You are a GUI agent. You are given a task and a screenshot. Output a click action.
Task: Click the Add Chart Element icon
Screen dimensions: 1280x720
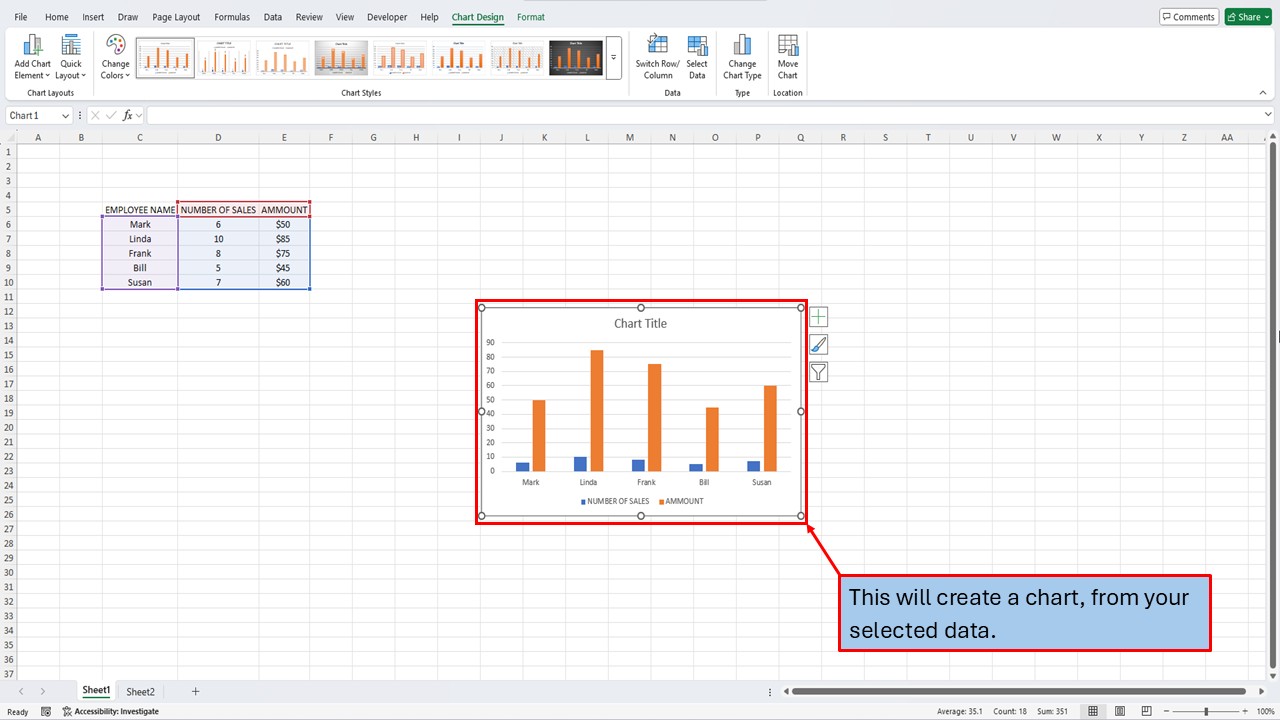click(32, 50)
